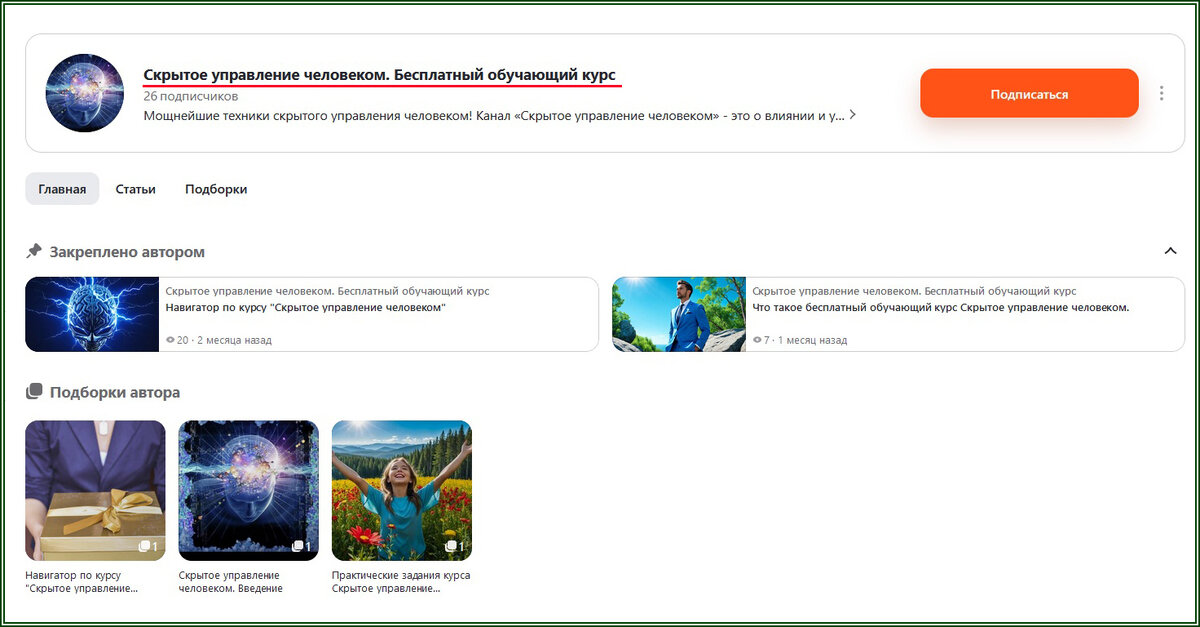
Task: Expand the truncated channel description
Action: [852, 115]
